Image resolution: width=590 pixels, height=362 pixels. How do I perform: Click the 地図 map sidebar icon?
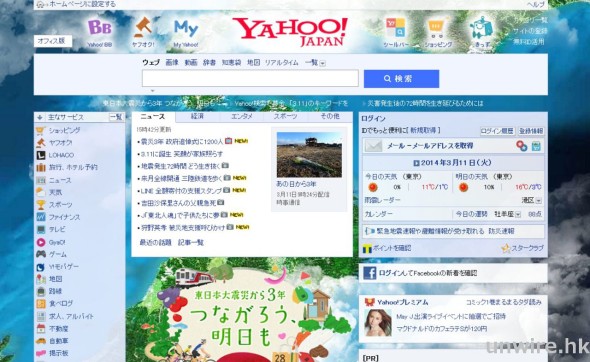coord(41,279)
